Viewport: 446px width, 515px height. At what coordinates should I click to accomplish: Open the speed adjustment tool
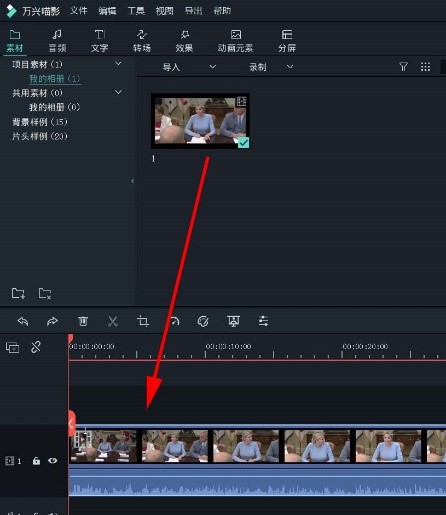174,321
